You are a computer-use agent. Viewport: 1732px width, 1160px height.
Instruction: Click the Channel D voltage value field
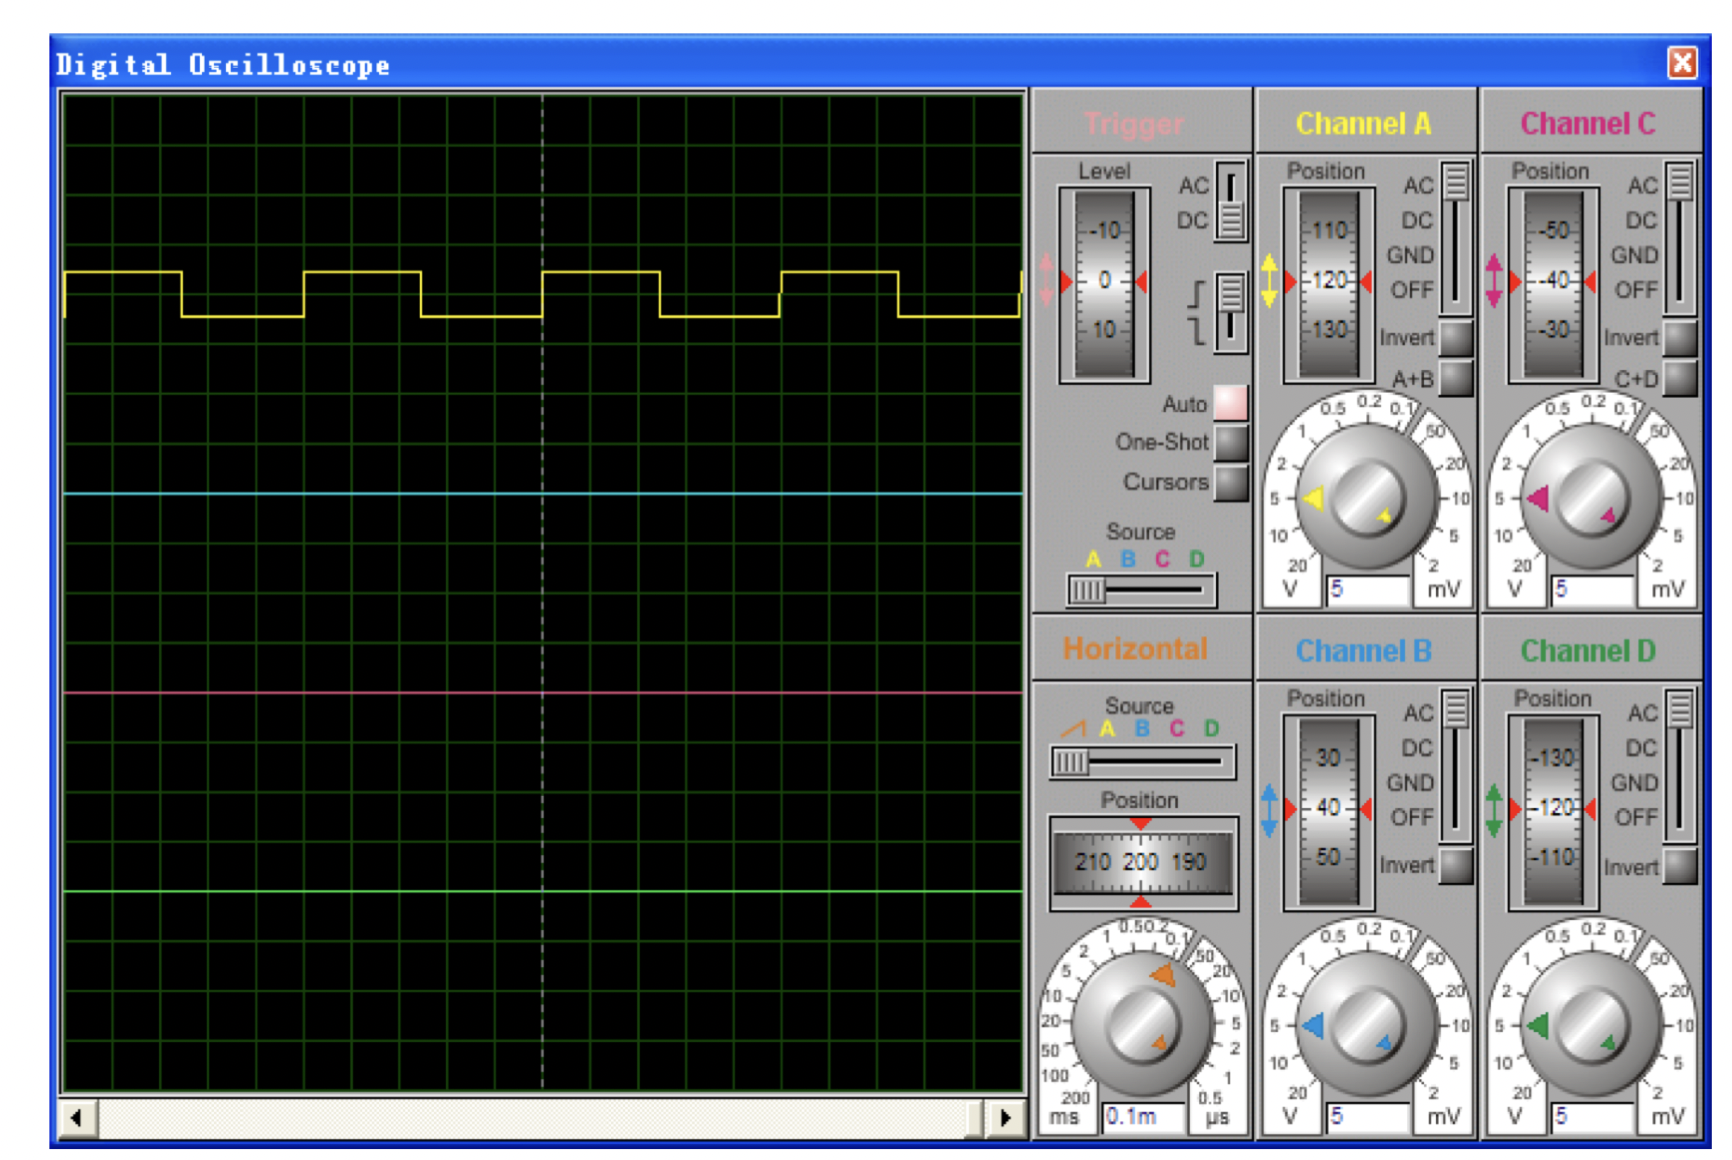(x=1594, y=1117)
